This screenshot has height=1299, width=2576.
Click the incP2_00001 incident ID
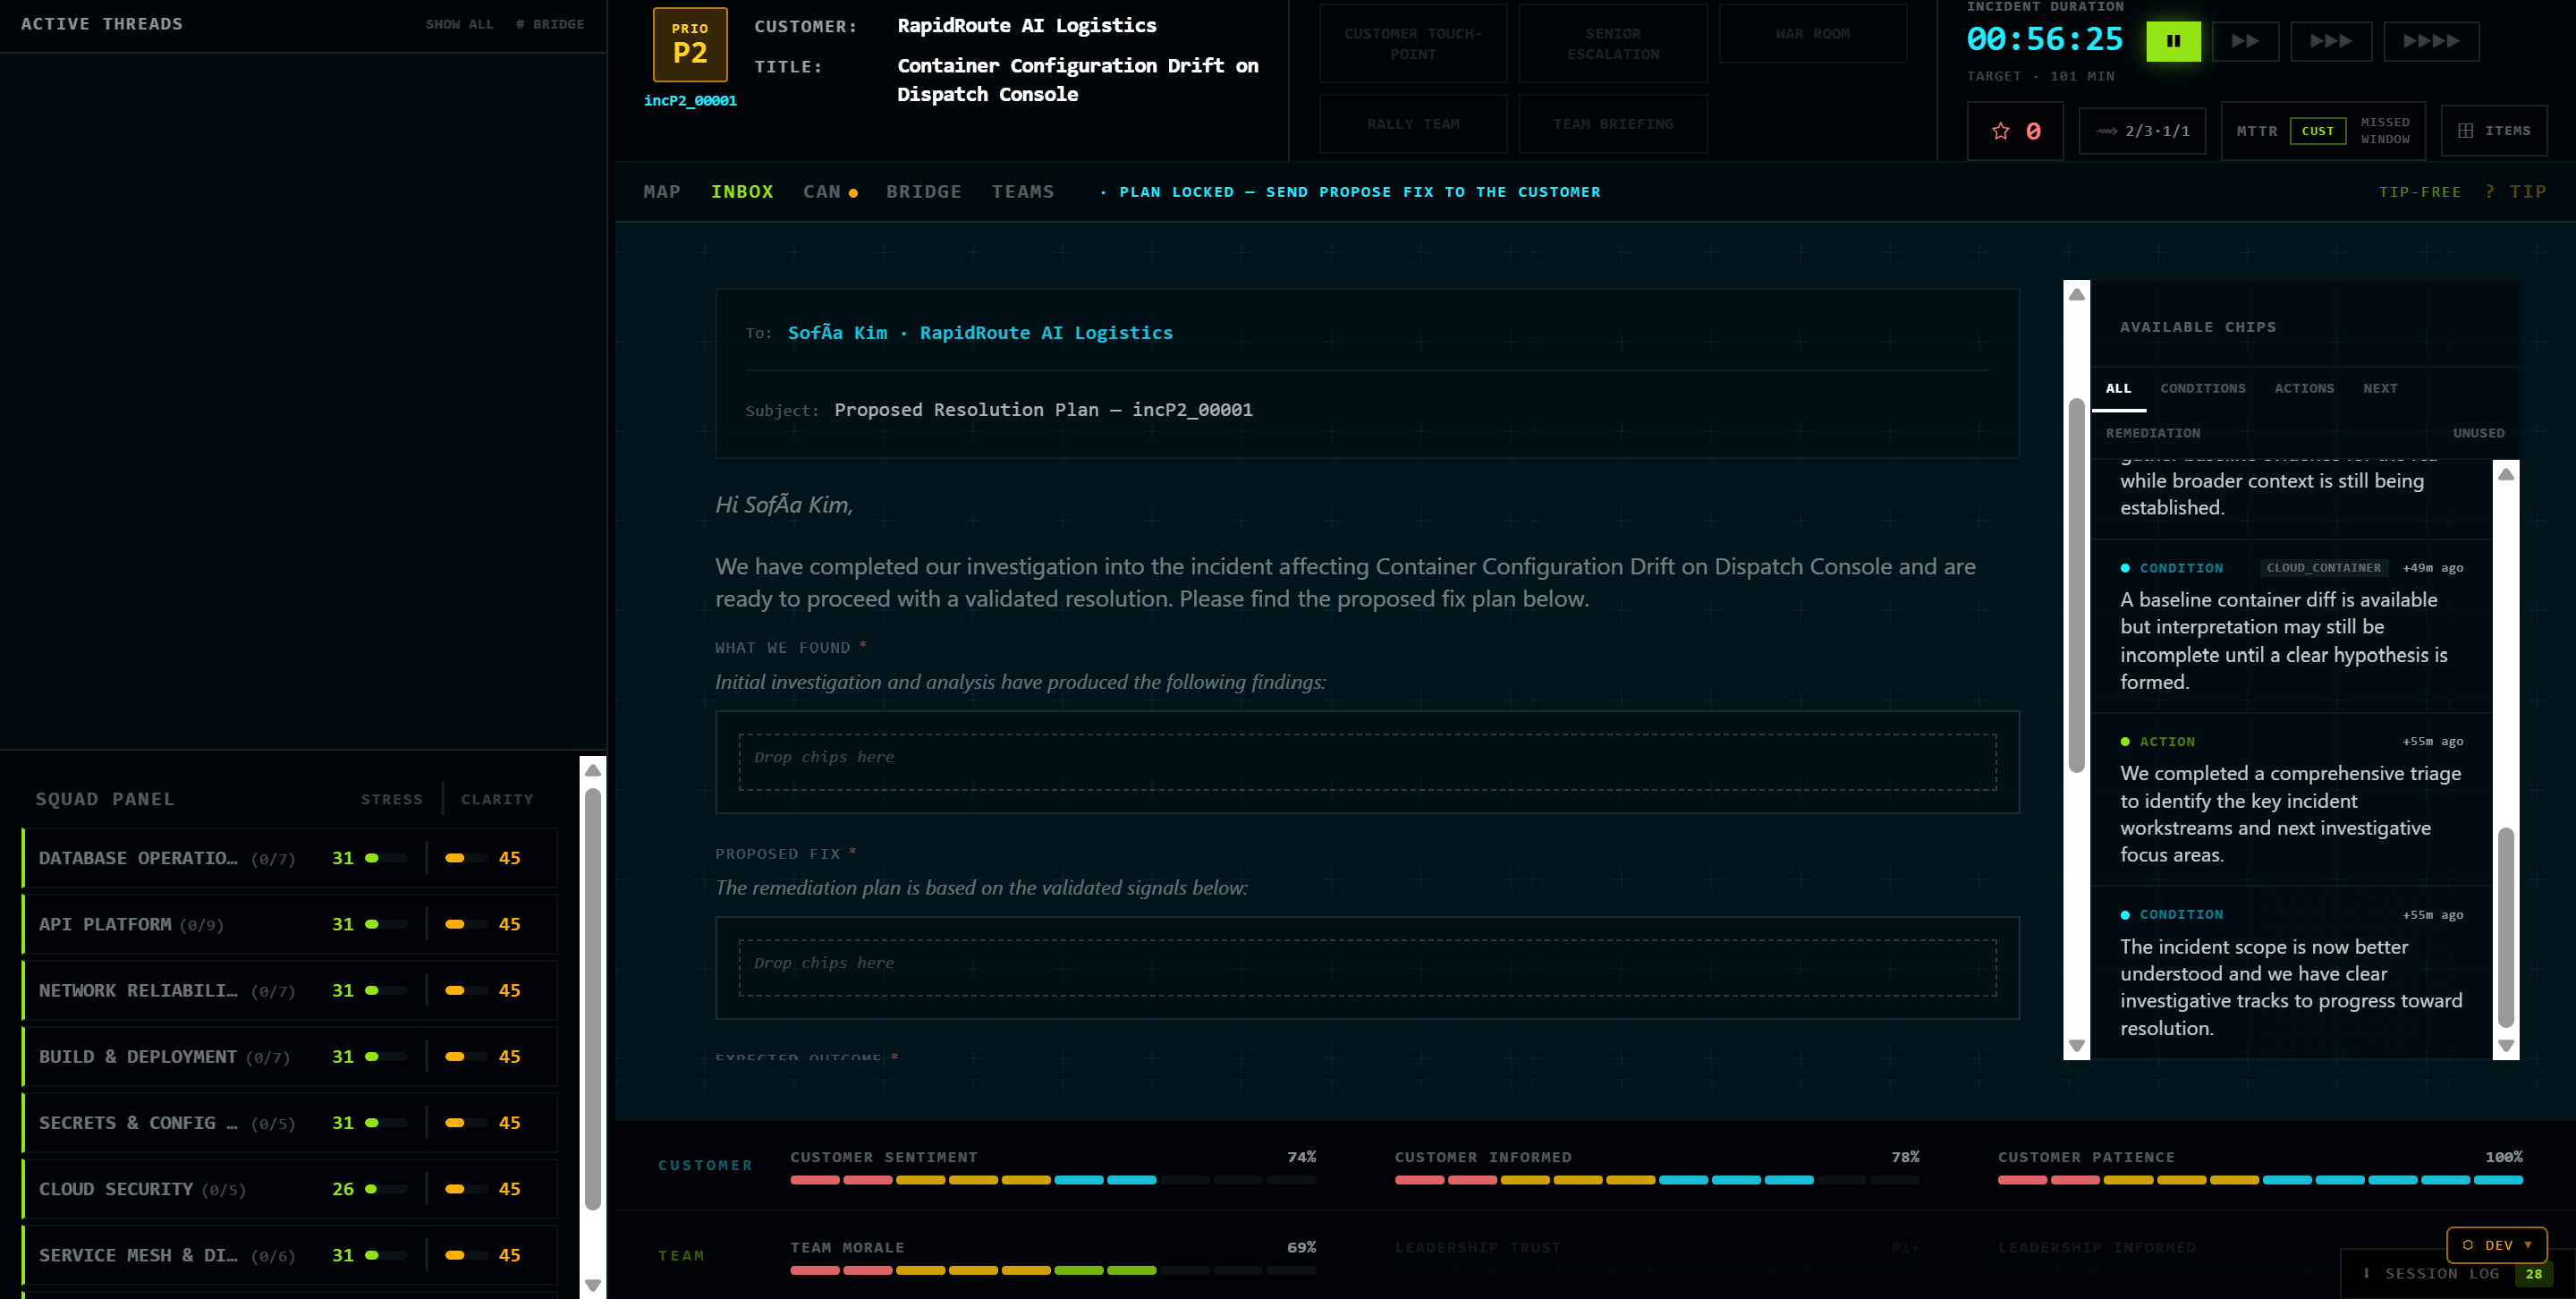coord(690,101)
